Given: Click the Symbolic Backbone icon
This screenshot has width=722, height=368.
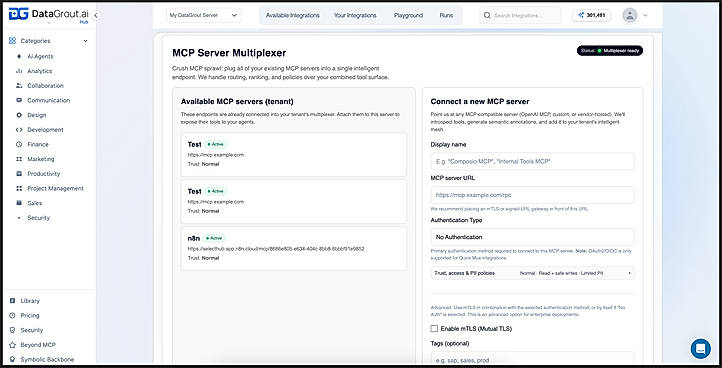Looking at the screenshot, I should [12, 359].
